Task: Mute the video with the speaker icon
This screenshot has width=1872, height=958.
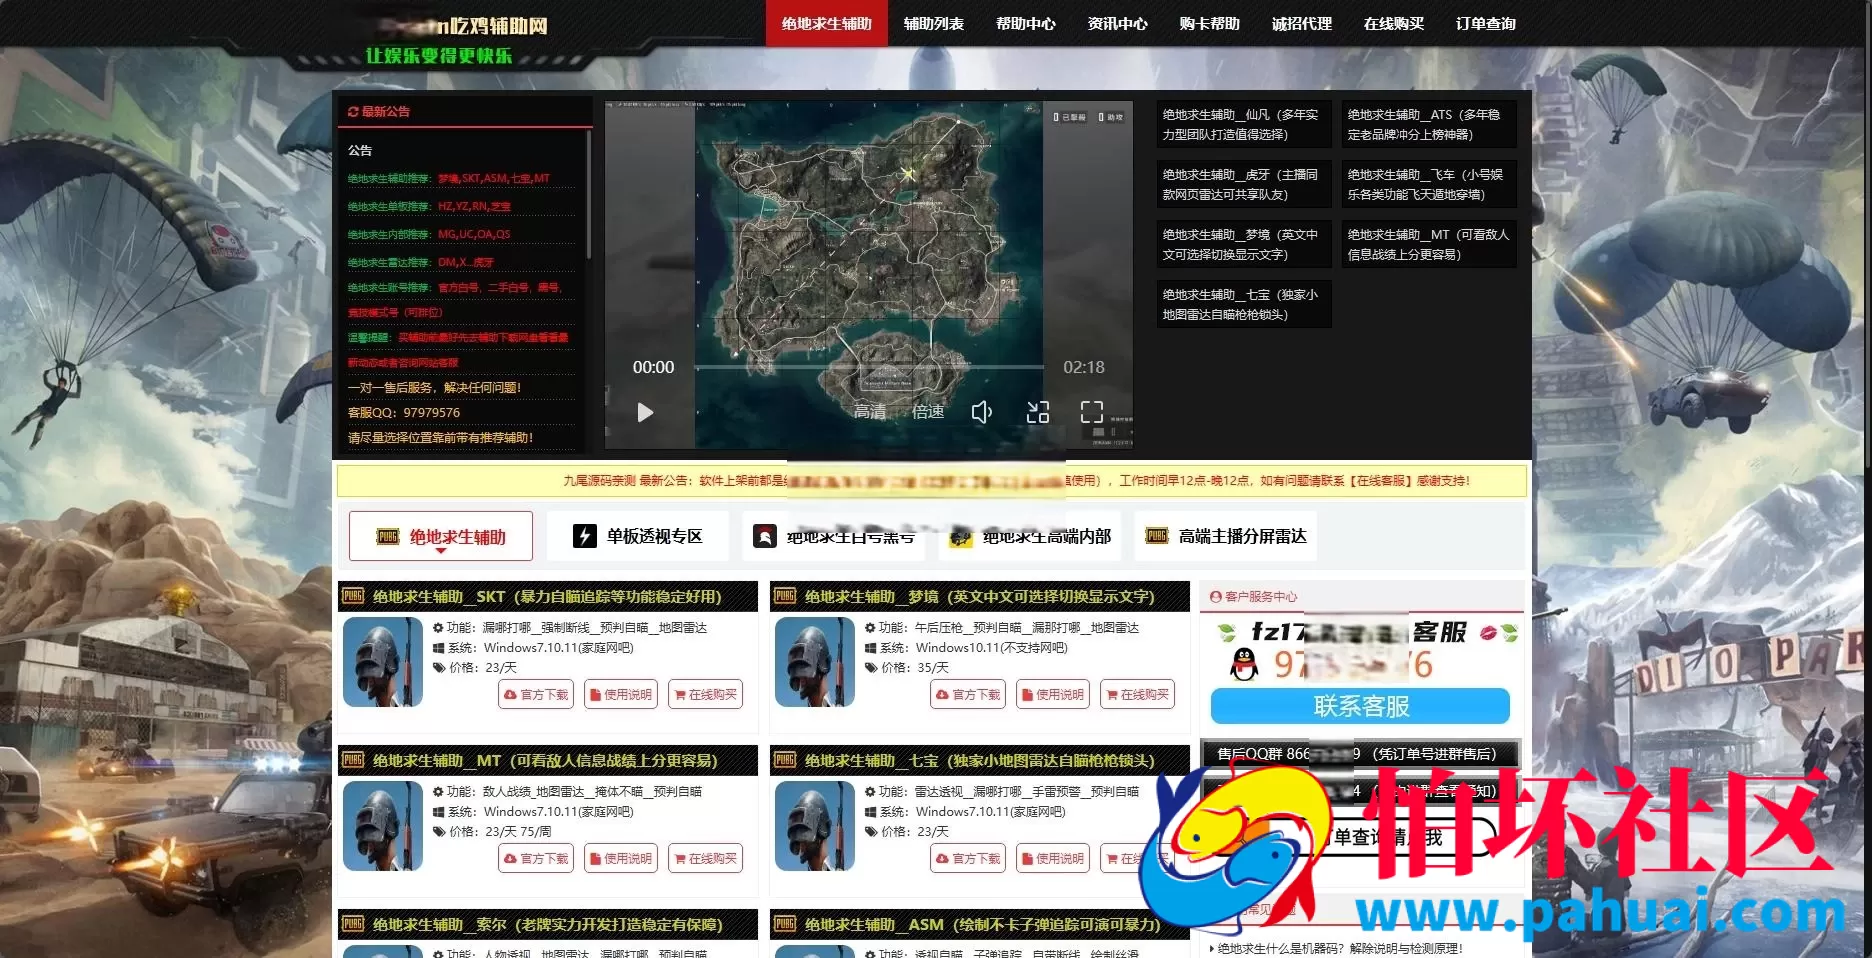Action: [x=983, y=411]
